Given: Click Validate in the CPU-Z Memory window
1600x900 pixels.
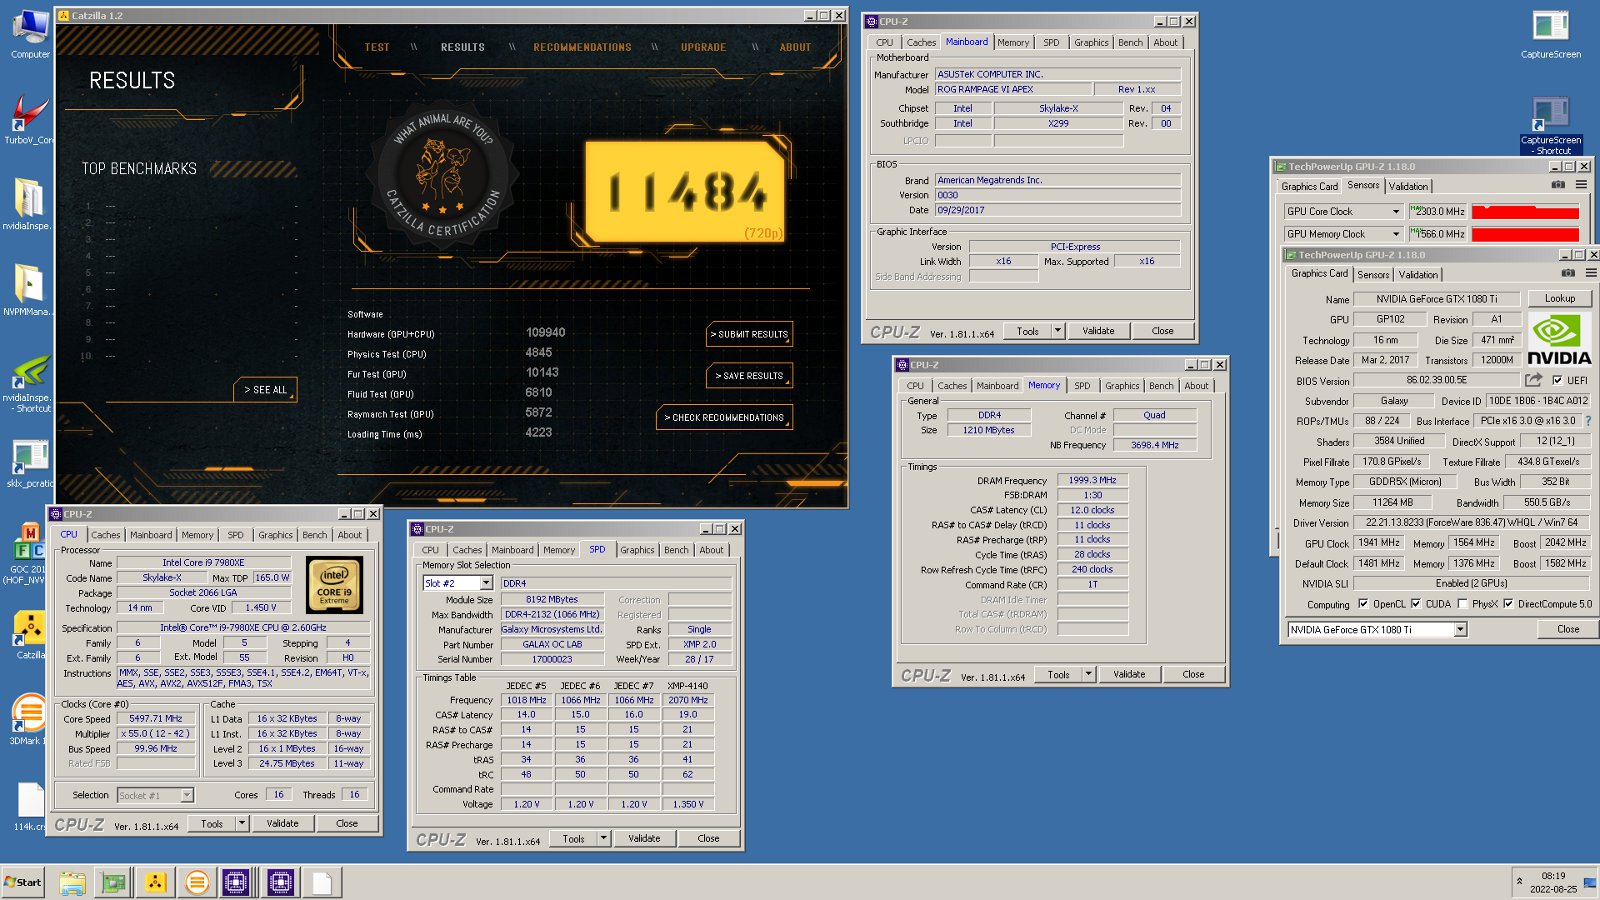Looking at the screenshot, I should [x=1129, y=674].
